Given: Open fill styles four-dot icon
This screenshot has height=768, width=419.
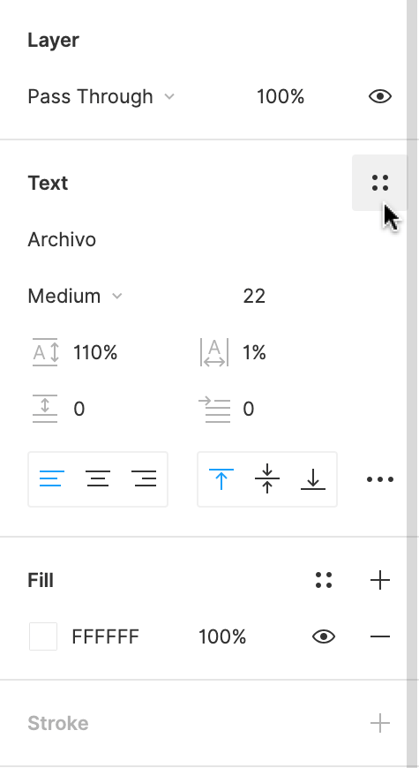Looking at the screenshot, I should point(323,580).
